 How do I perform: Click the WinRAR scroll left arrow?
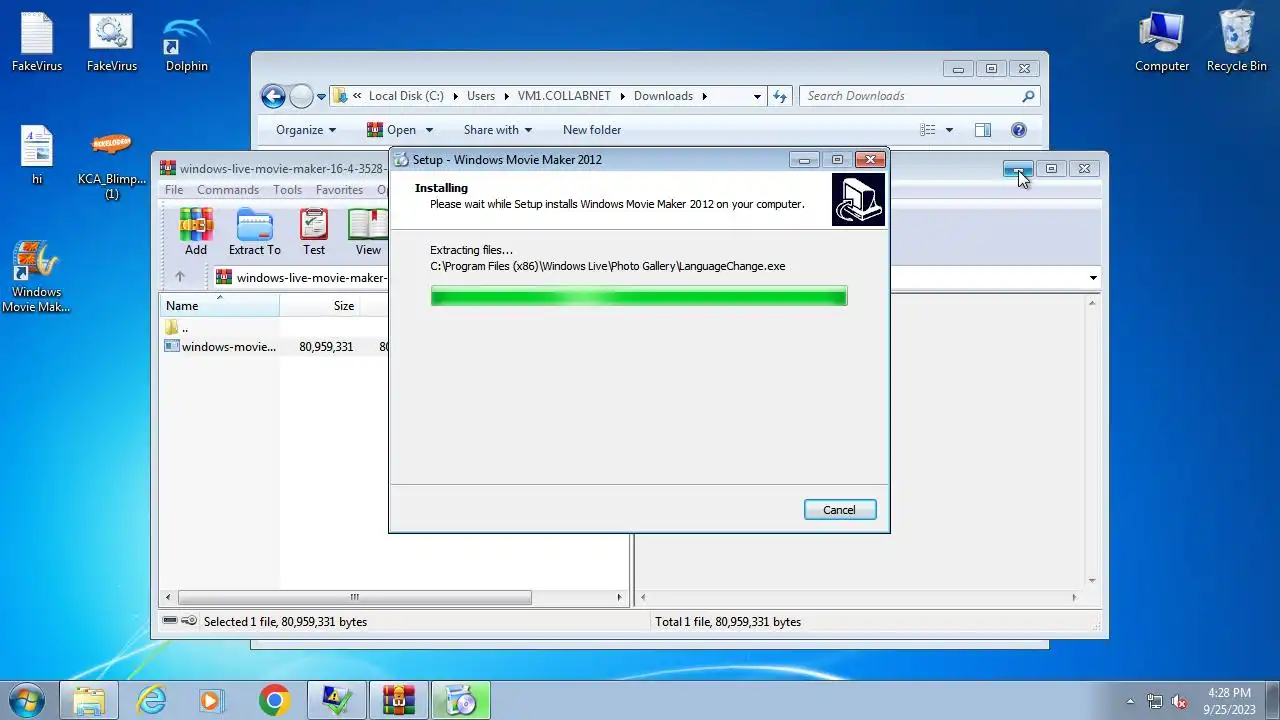pyautogui.click(x=168, y=597)
